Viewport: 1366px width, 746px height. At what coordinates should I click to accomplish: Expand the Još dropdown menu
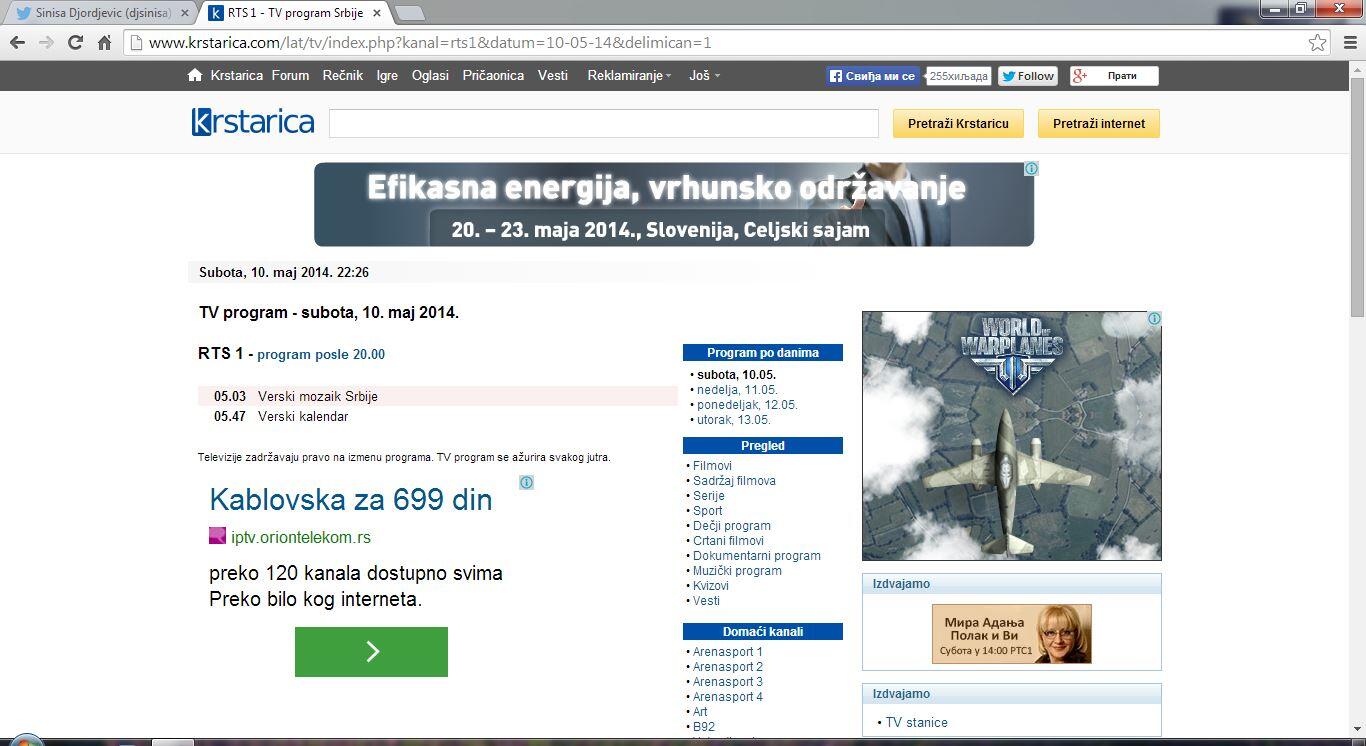704,75
